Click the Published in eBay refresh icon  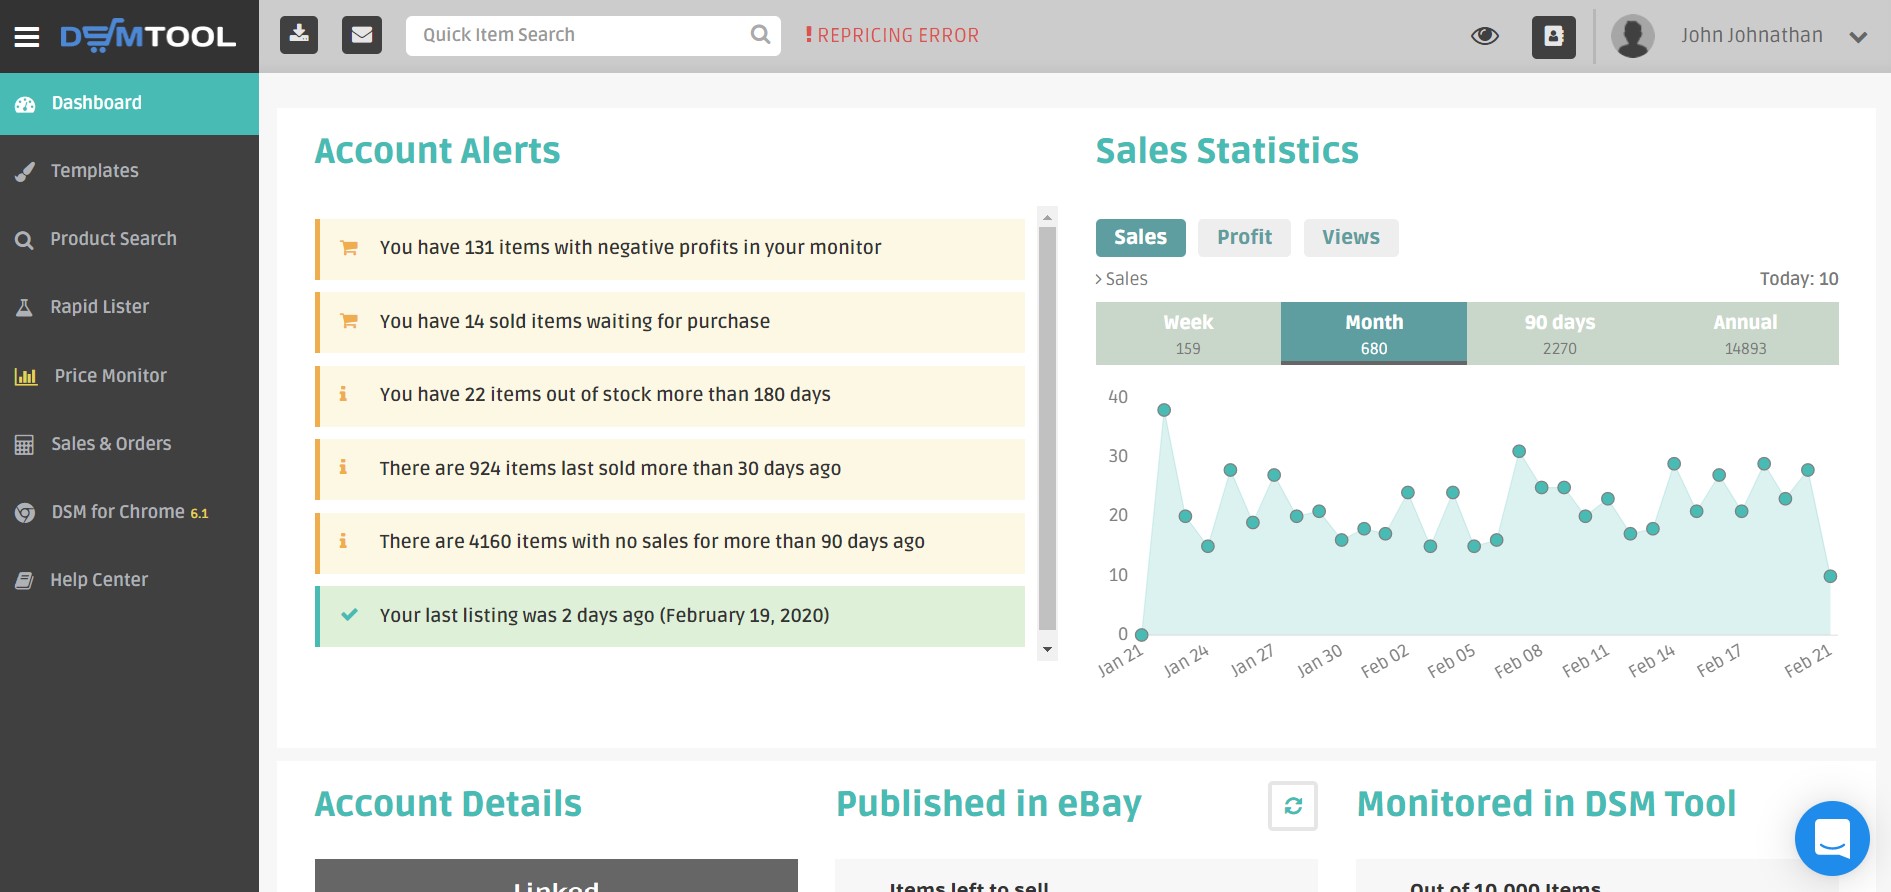point(1293,806)
